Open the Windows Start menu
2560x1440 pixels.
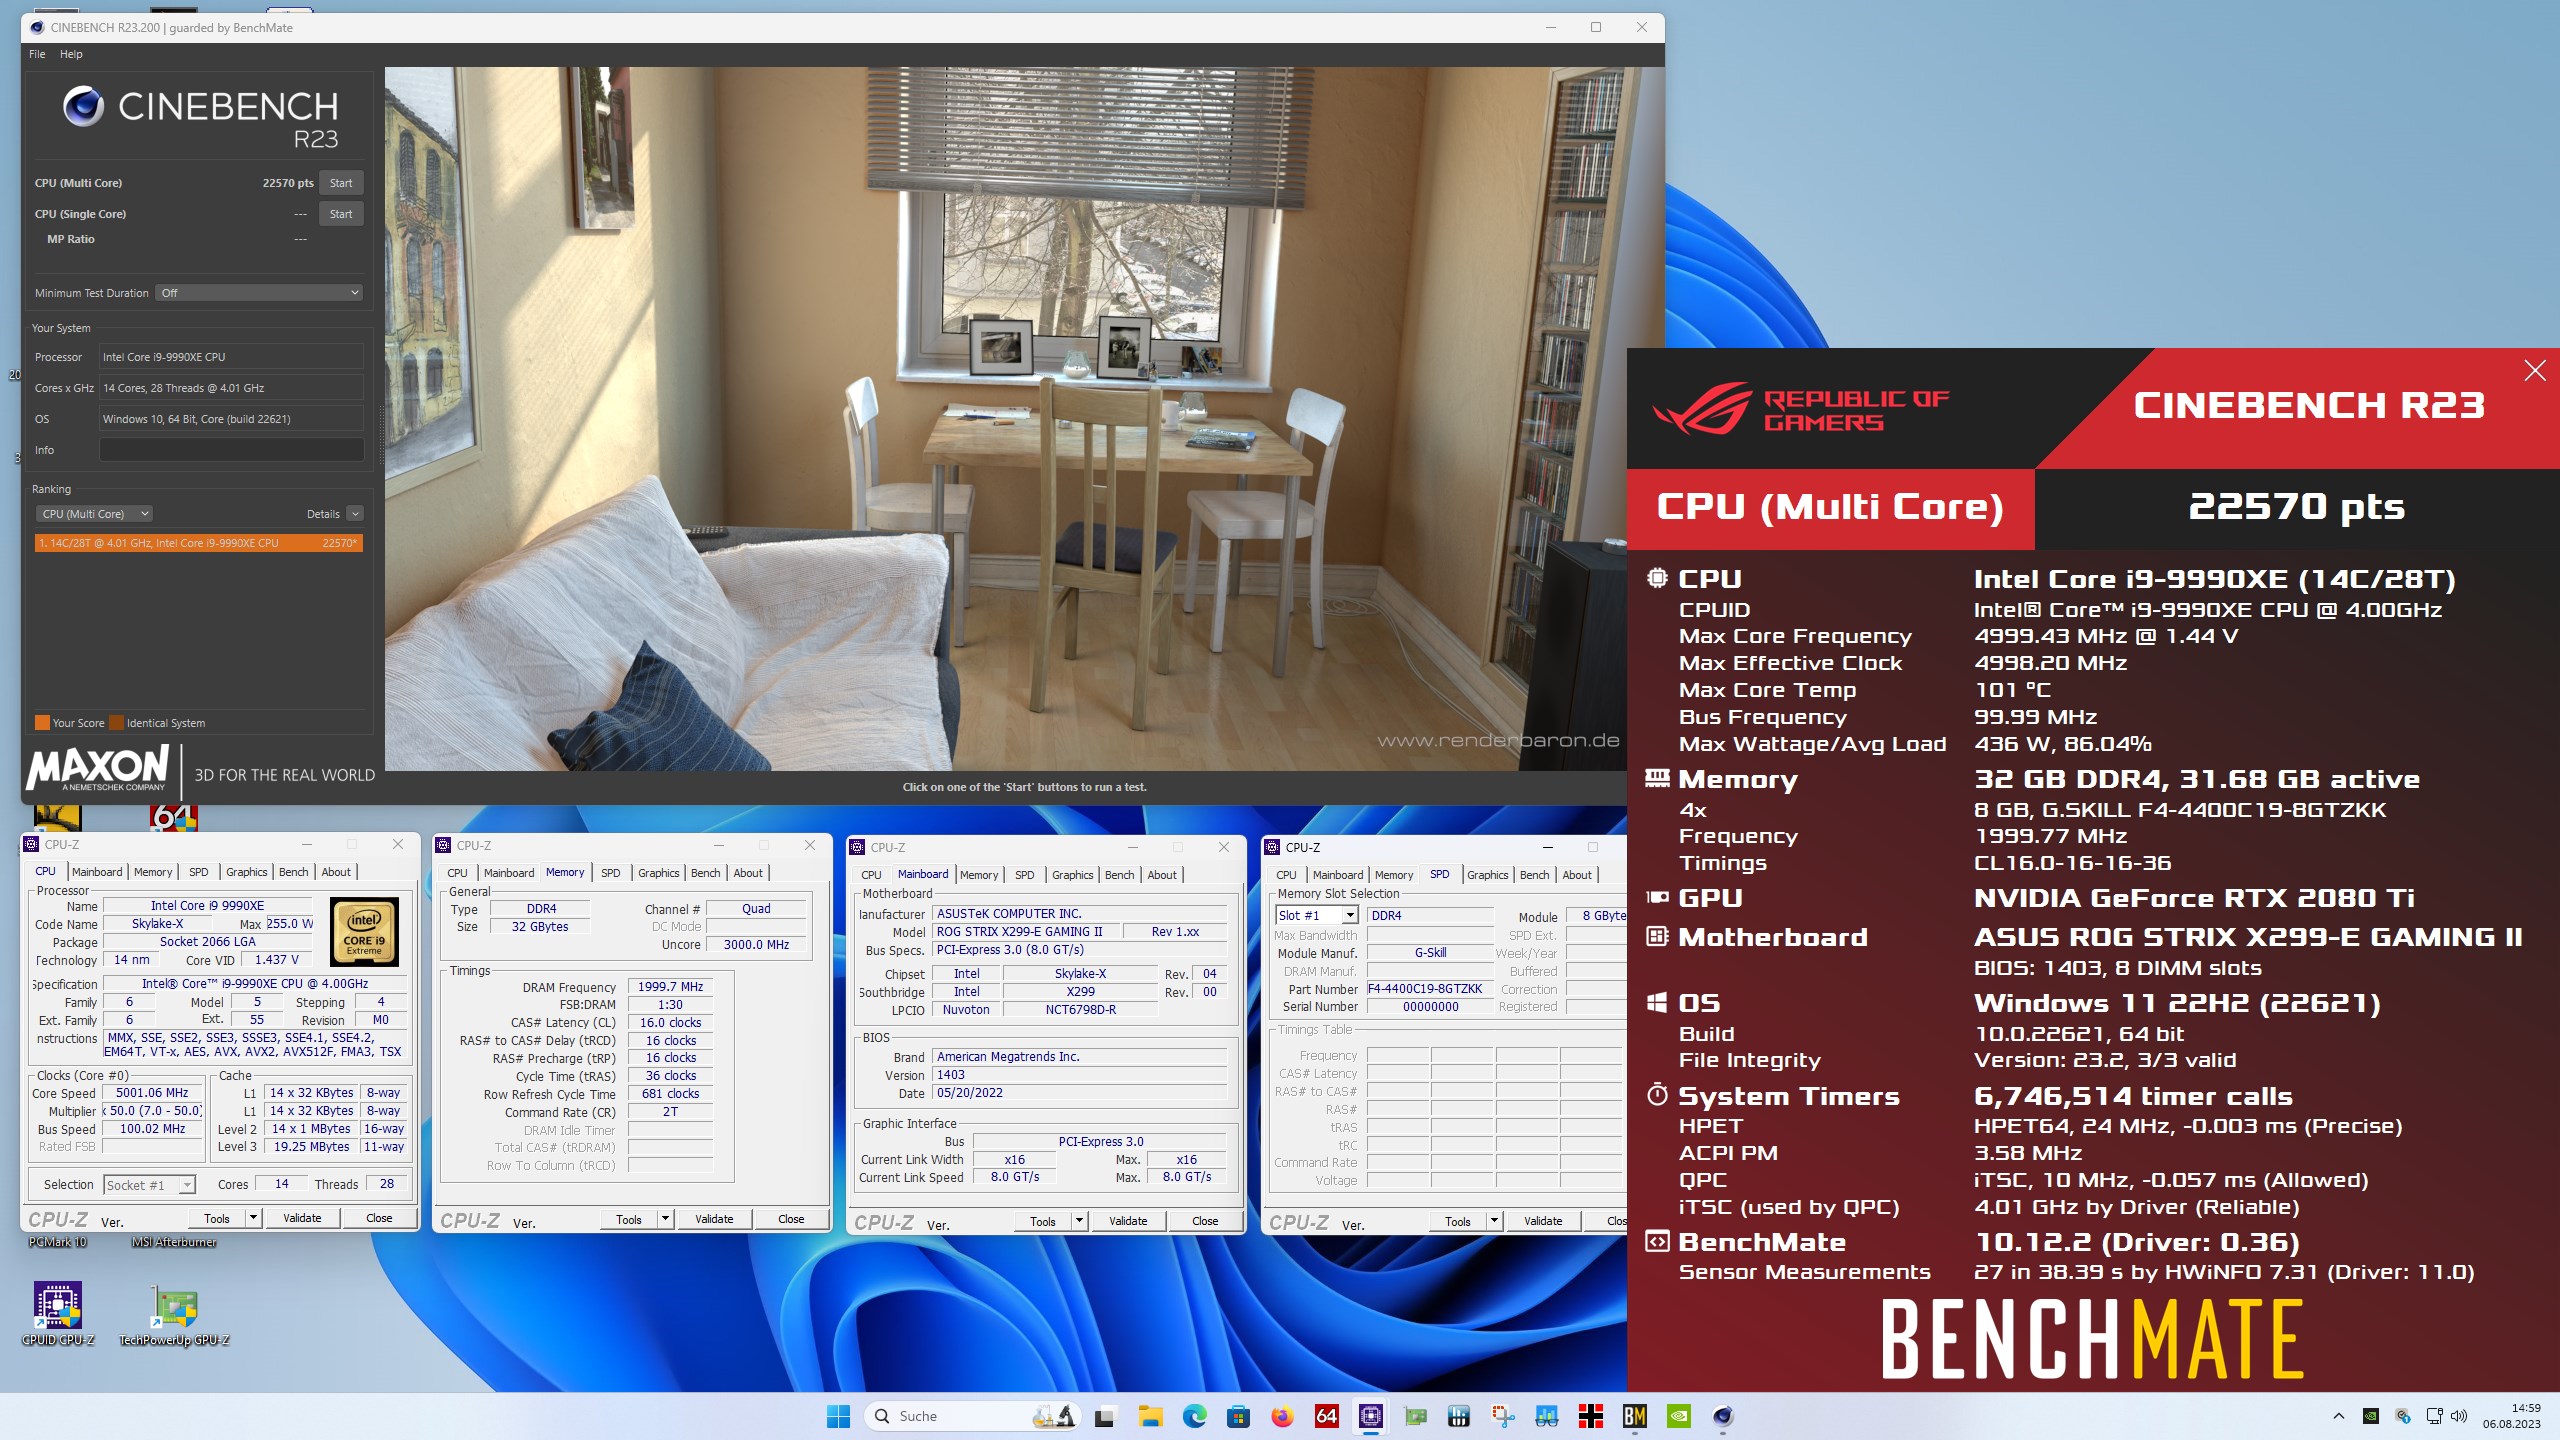pyautogui.click(x=838, y=1416)
